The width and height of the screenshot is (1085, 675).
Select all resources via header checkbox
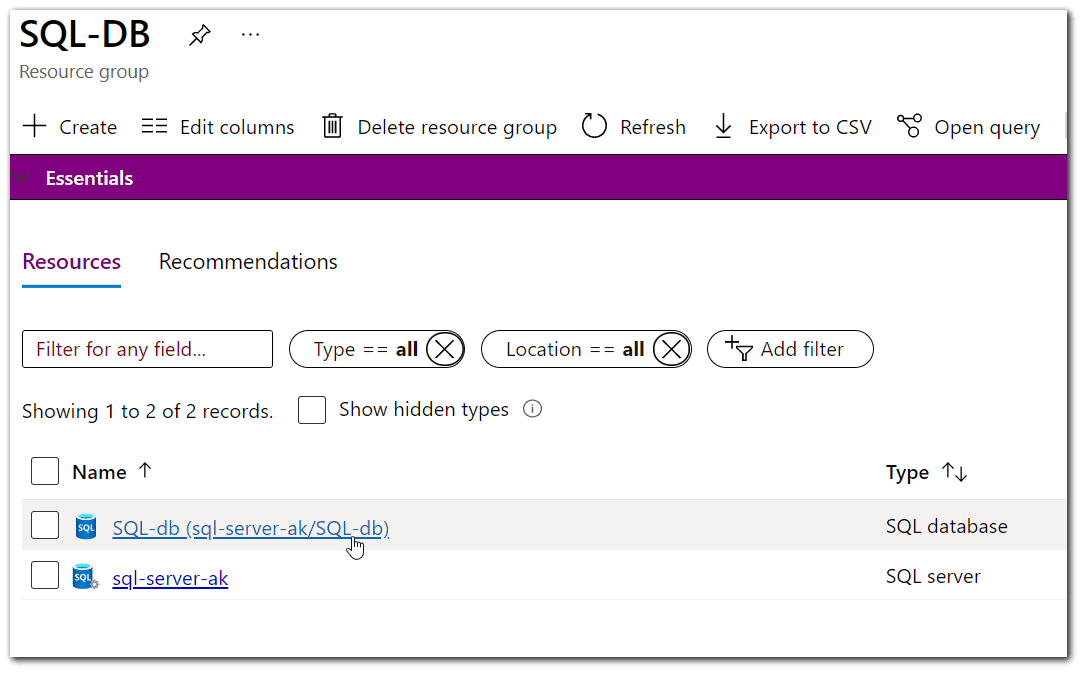click(44, 471)
